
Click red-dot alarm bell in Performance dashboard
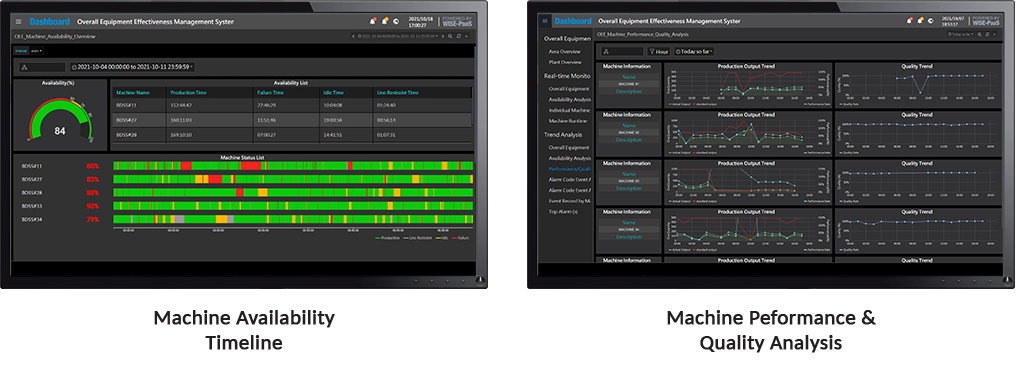tap(910, 21)
